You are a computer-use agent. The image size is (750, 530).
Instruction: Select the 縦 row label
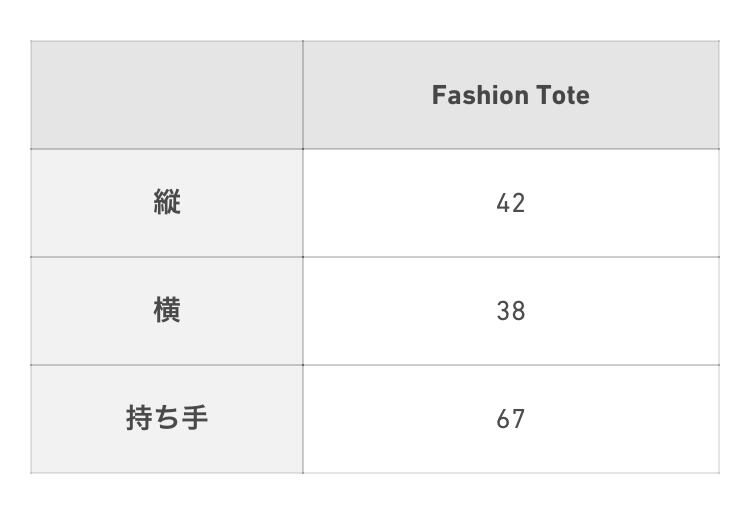click(167, 203)
